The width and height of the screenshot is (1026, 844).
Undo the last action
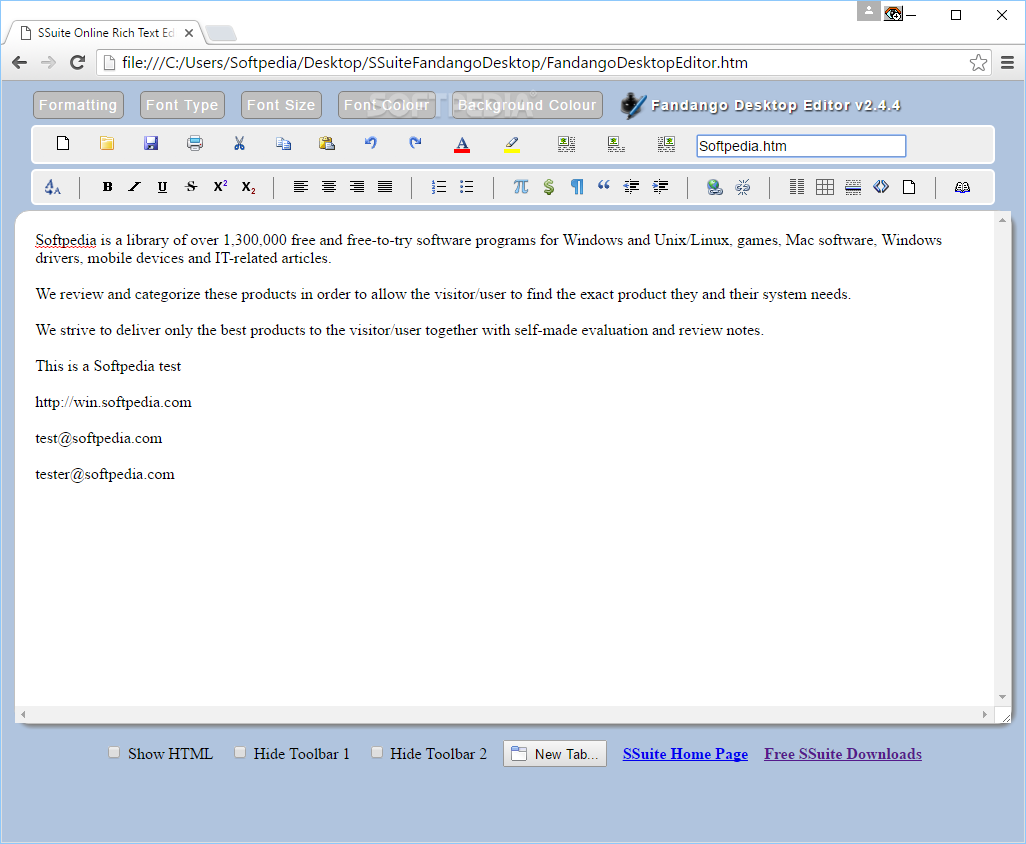point(371,143)
